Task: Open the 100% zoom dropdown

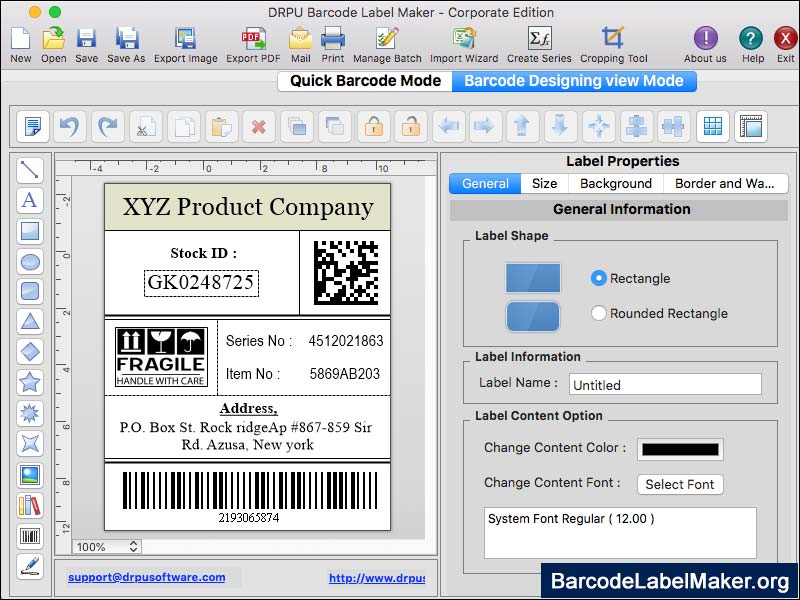Action: [x=107, y=547]
